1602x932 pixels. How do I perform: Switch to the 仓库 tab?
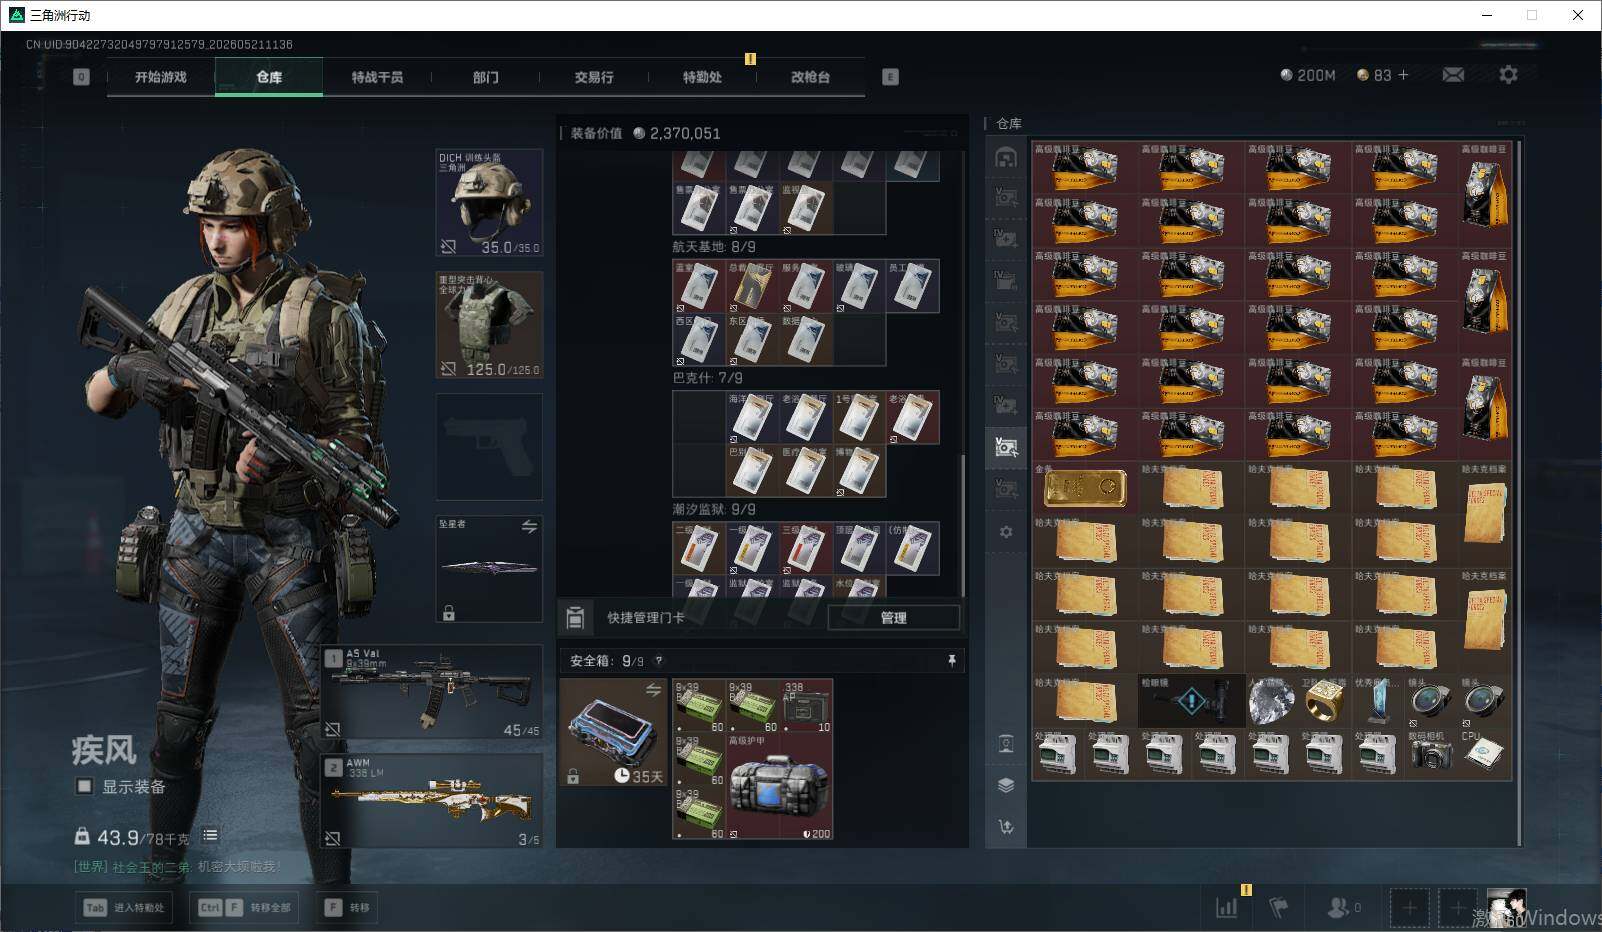point(269,77)
